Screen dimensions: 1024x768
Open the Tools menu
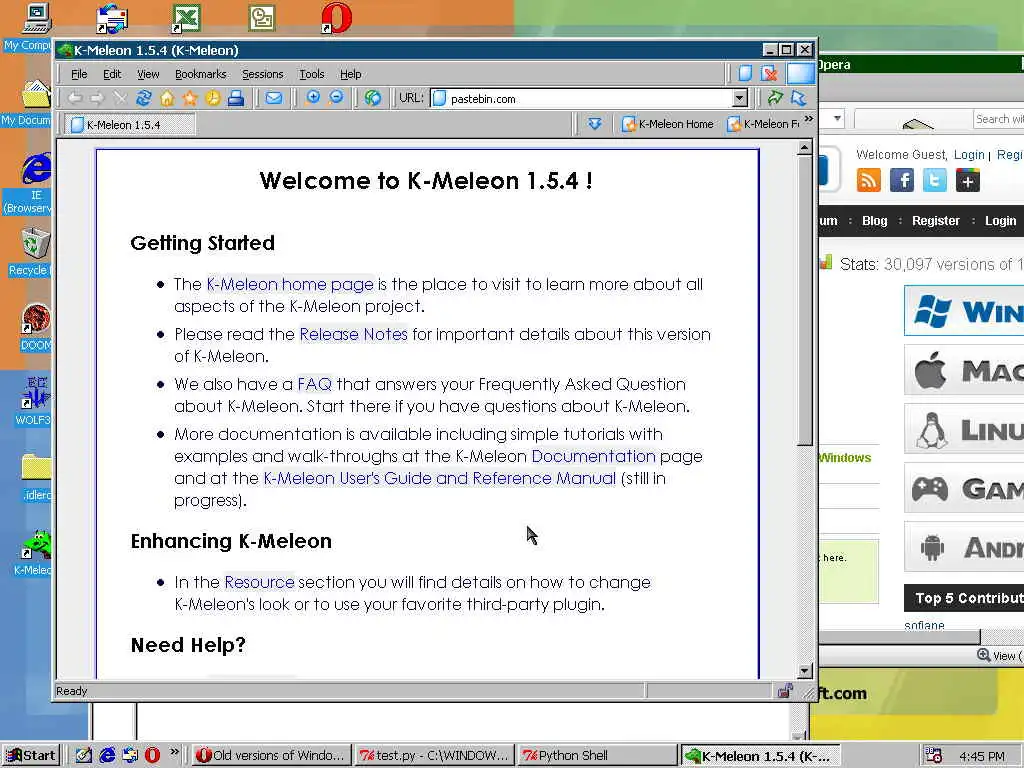coord(312,74)
